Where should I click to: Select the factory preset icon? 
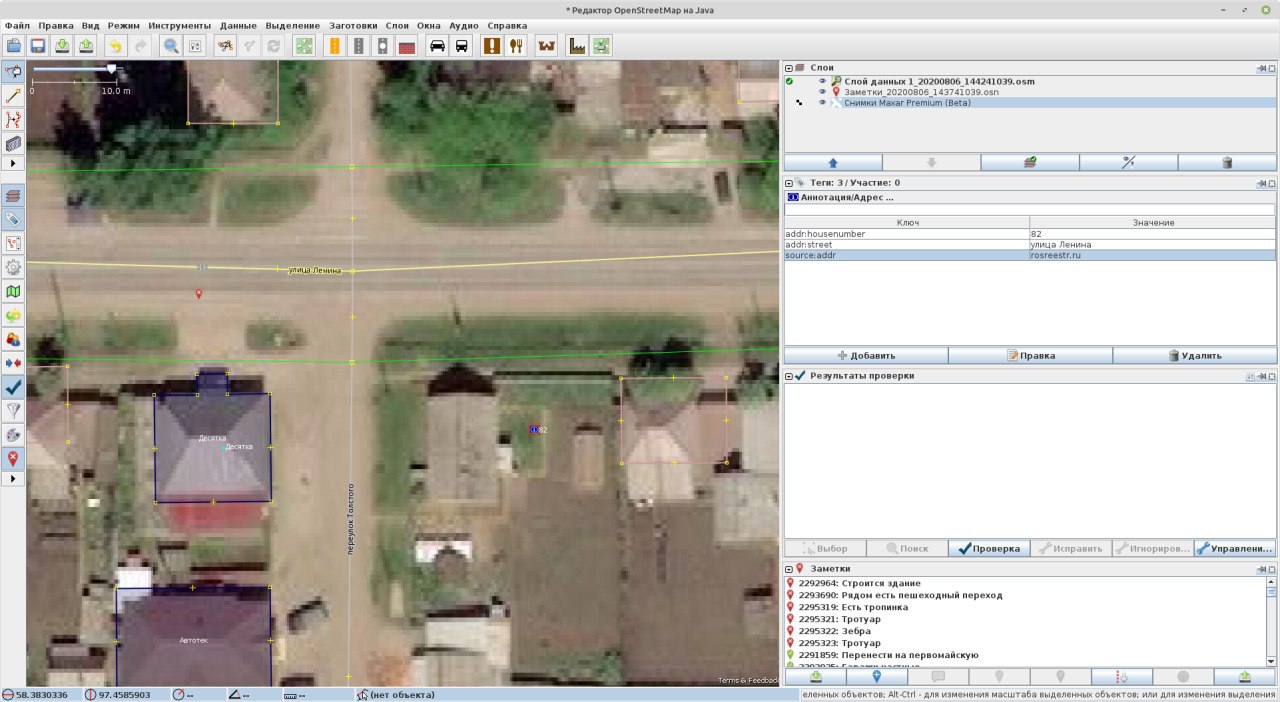[x=577, y=46]
